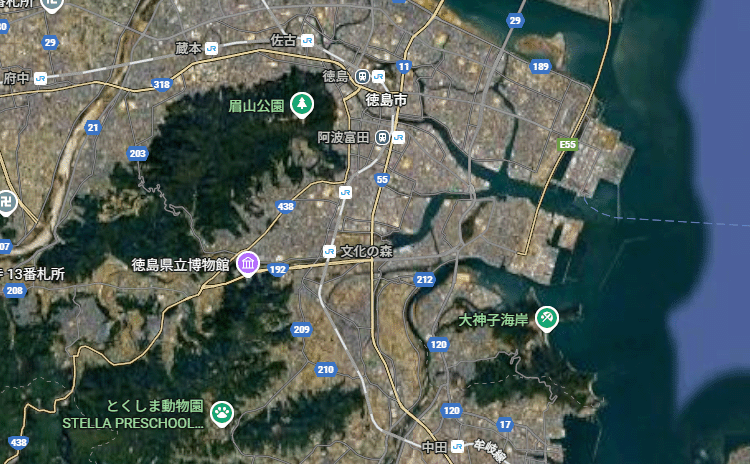Screen dimensions: 750x464
Task: Click the green E55 expressway shield
Action: (x=568, y=144)
